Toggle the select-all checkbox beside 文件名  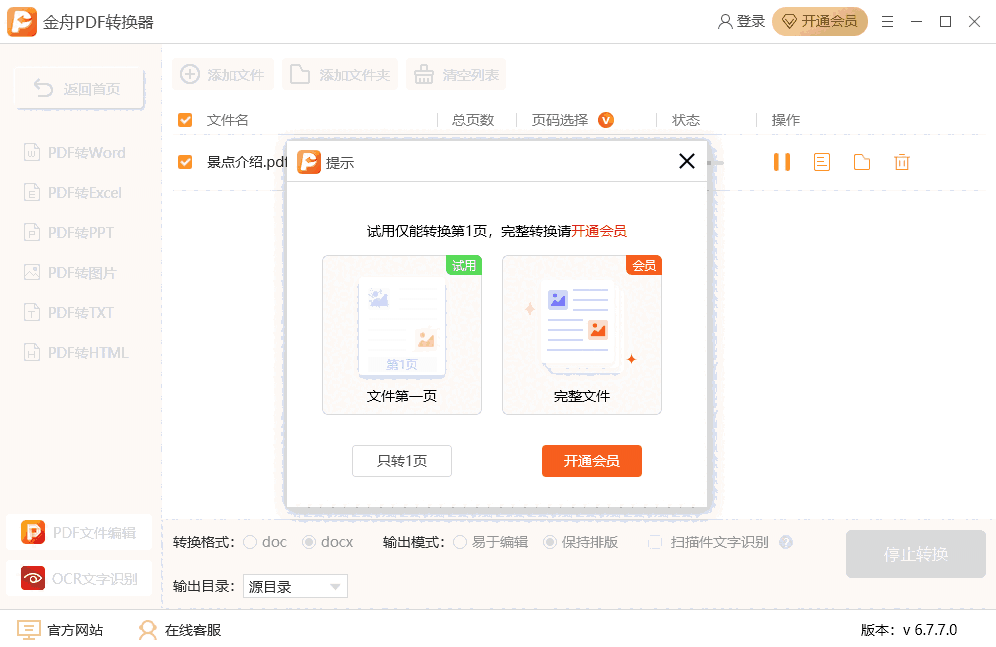click(185, 120)
